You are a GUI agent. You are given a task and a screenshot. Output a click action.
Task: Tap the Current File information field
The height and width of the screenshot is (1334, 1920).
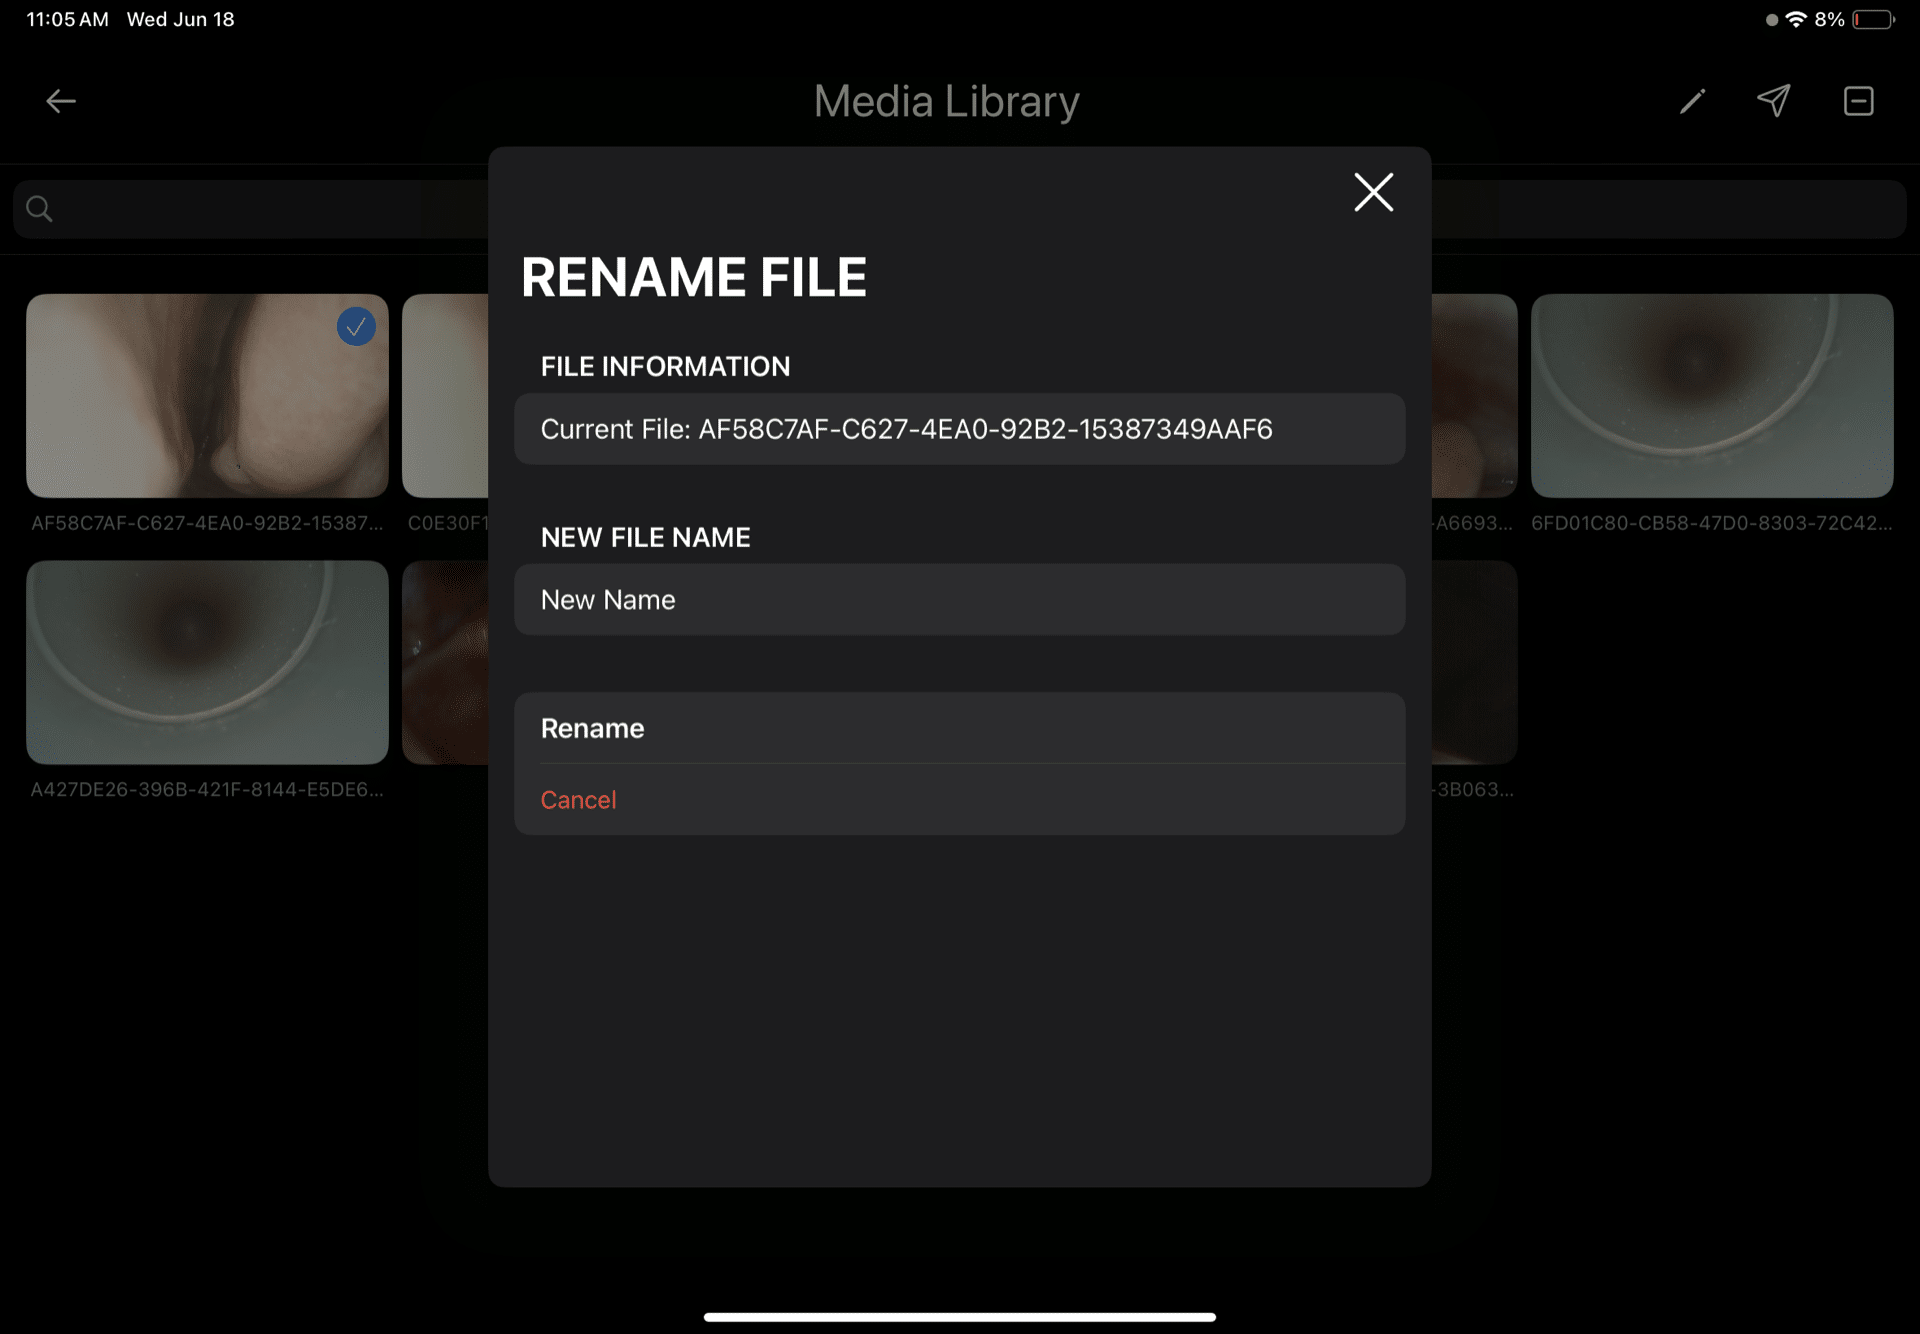958,429
